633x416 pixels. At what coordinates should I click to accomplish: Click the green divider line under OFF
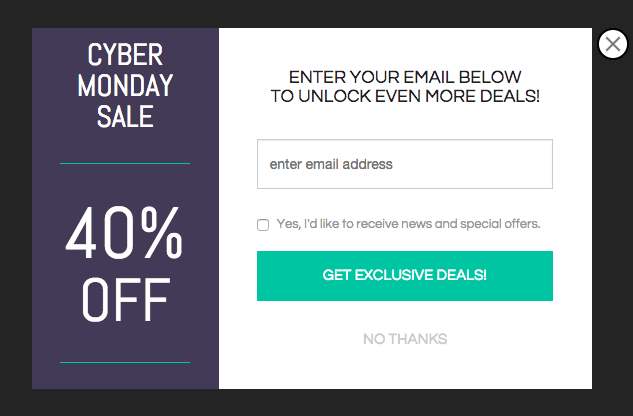125,362
